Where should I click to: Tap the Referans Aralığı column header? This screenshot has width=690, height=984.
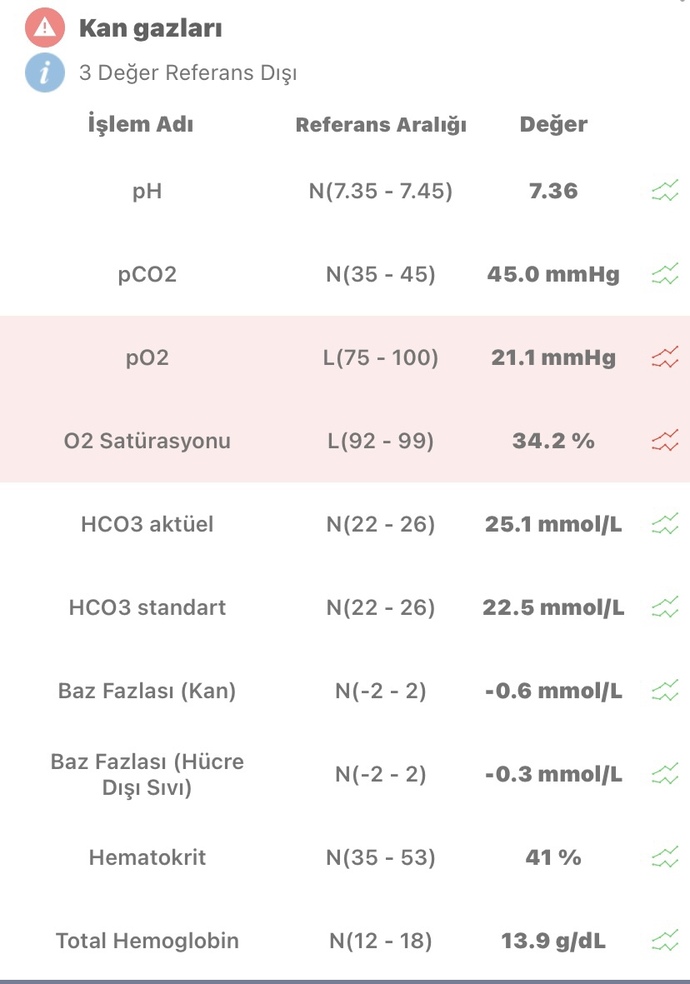click(381, 124)
